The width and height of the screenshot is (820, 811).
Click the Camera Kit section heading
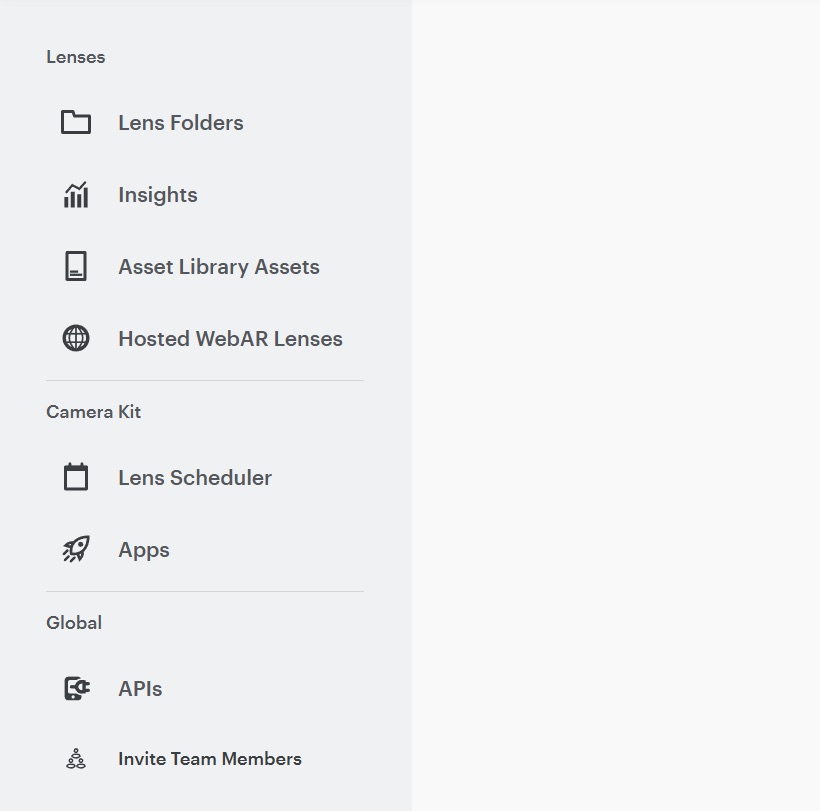(x=94, y=412)
